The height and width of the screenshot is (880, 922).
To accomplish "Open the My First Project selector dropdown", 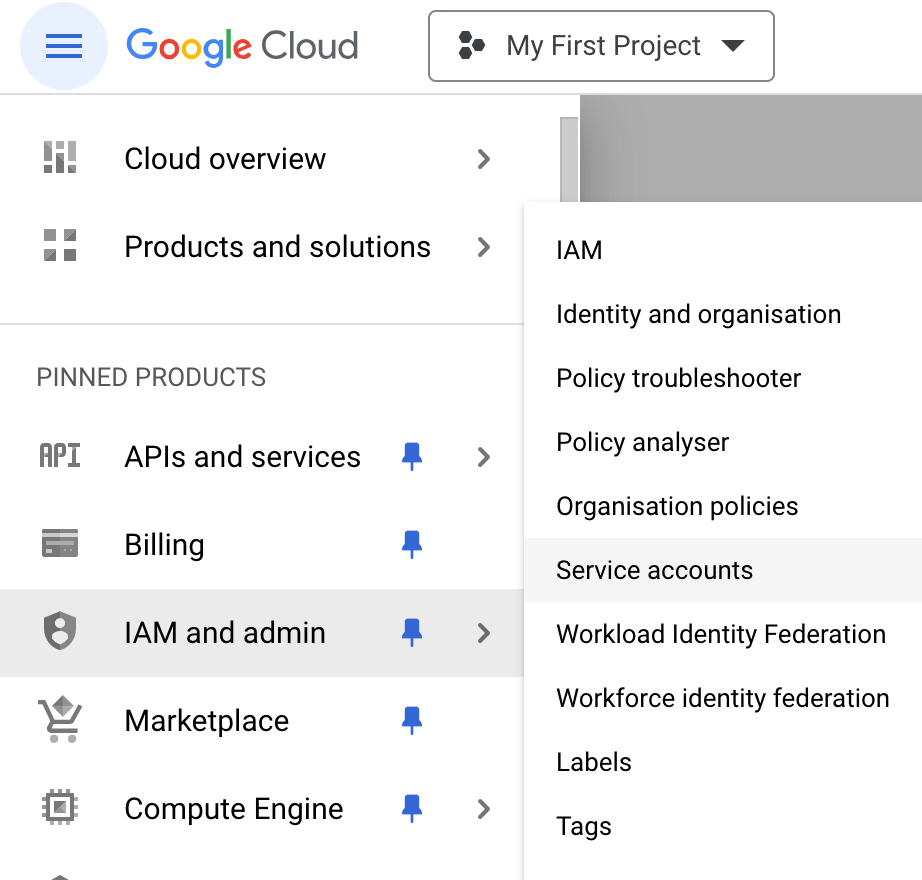I will coord(601,46).
